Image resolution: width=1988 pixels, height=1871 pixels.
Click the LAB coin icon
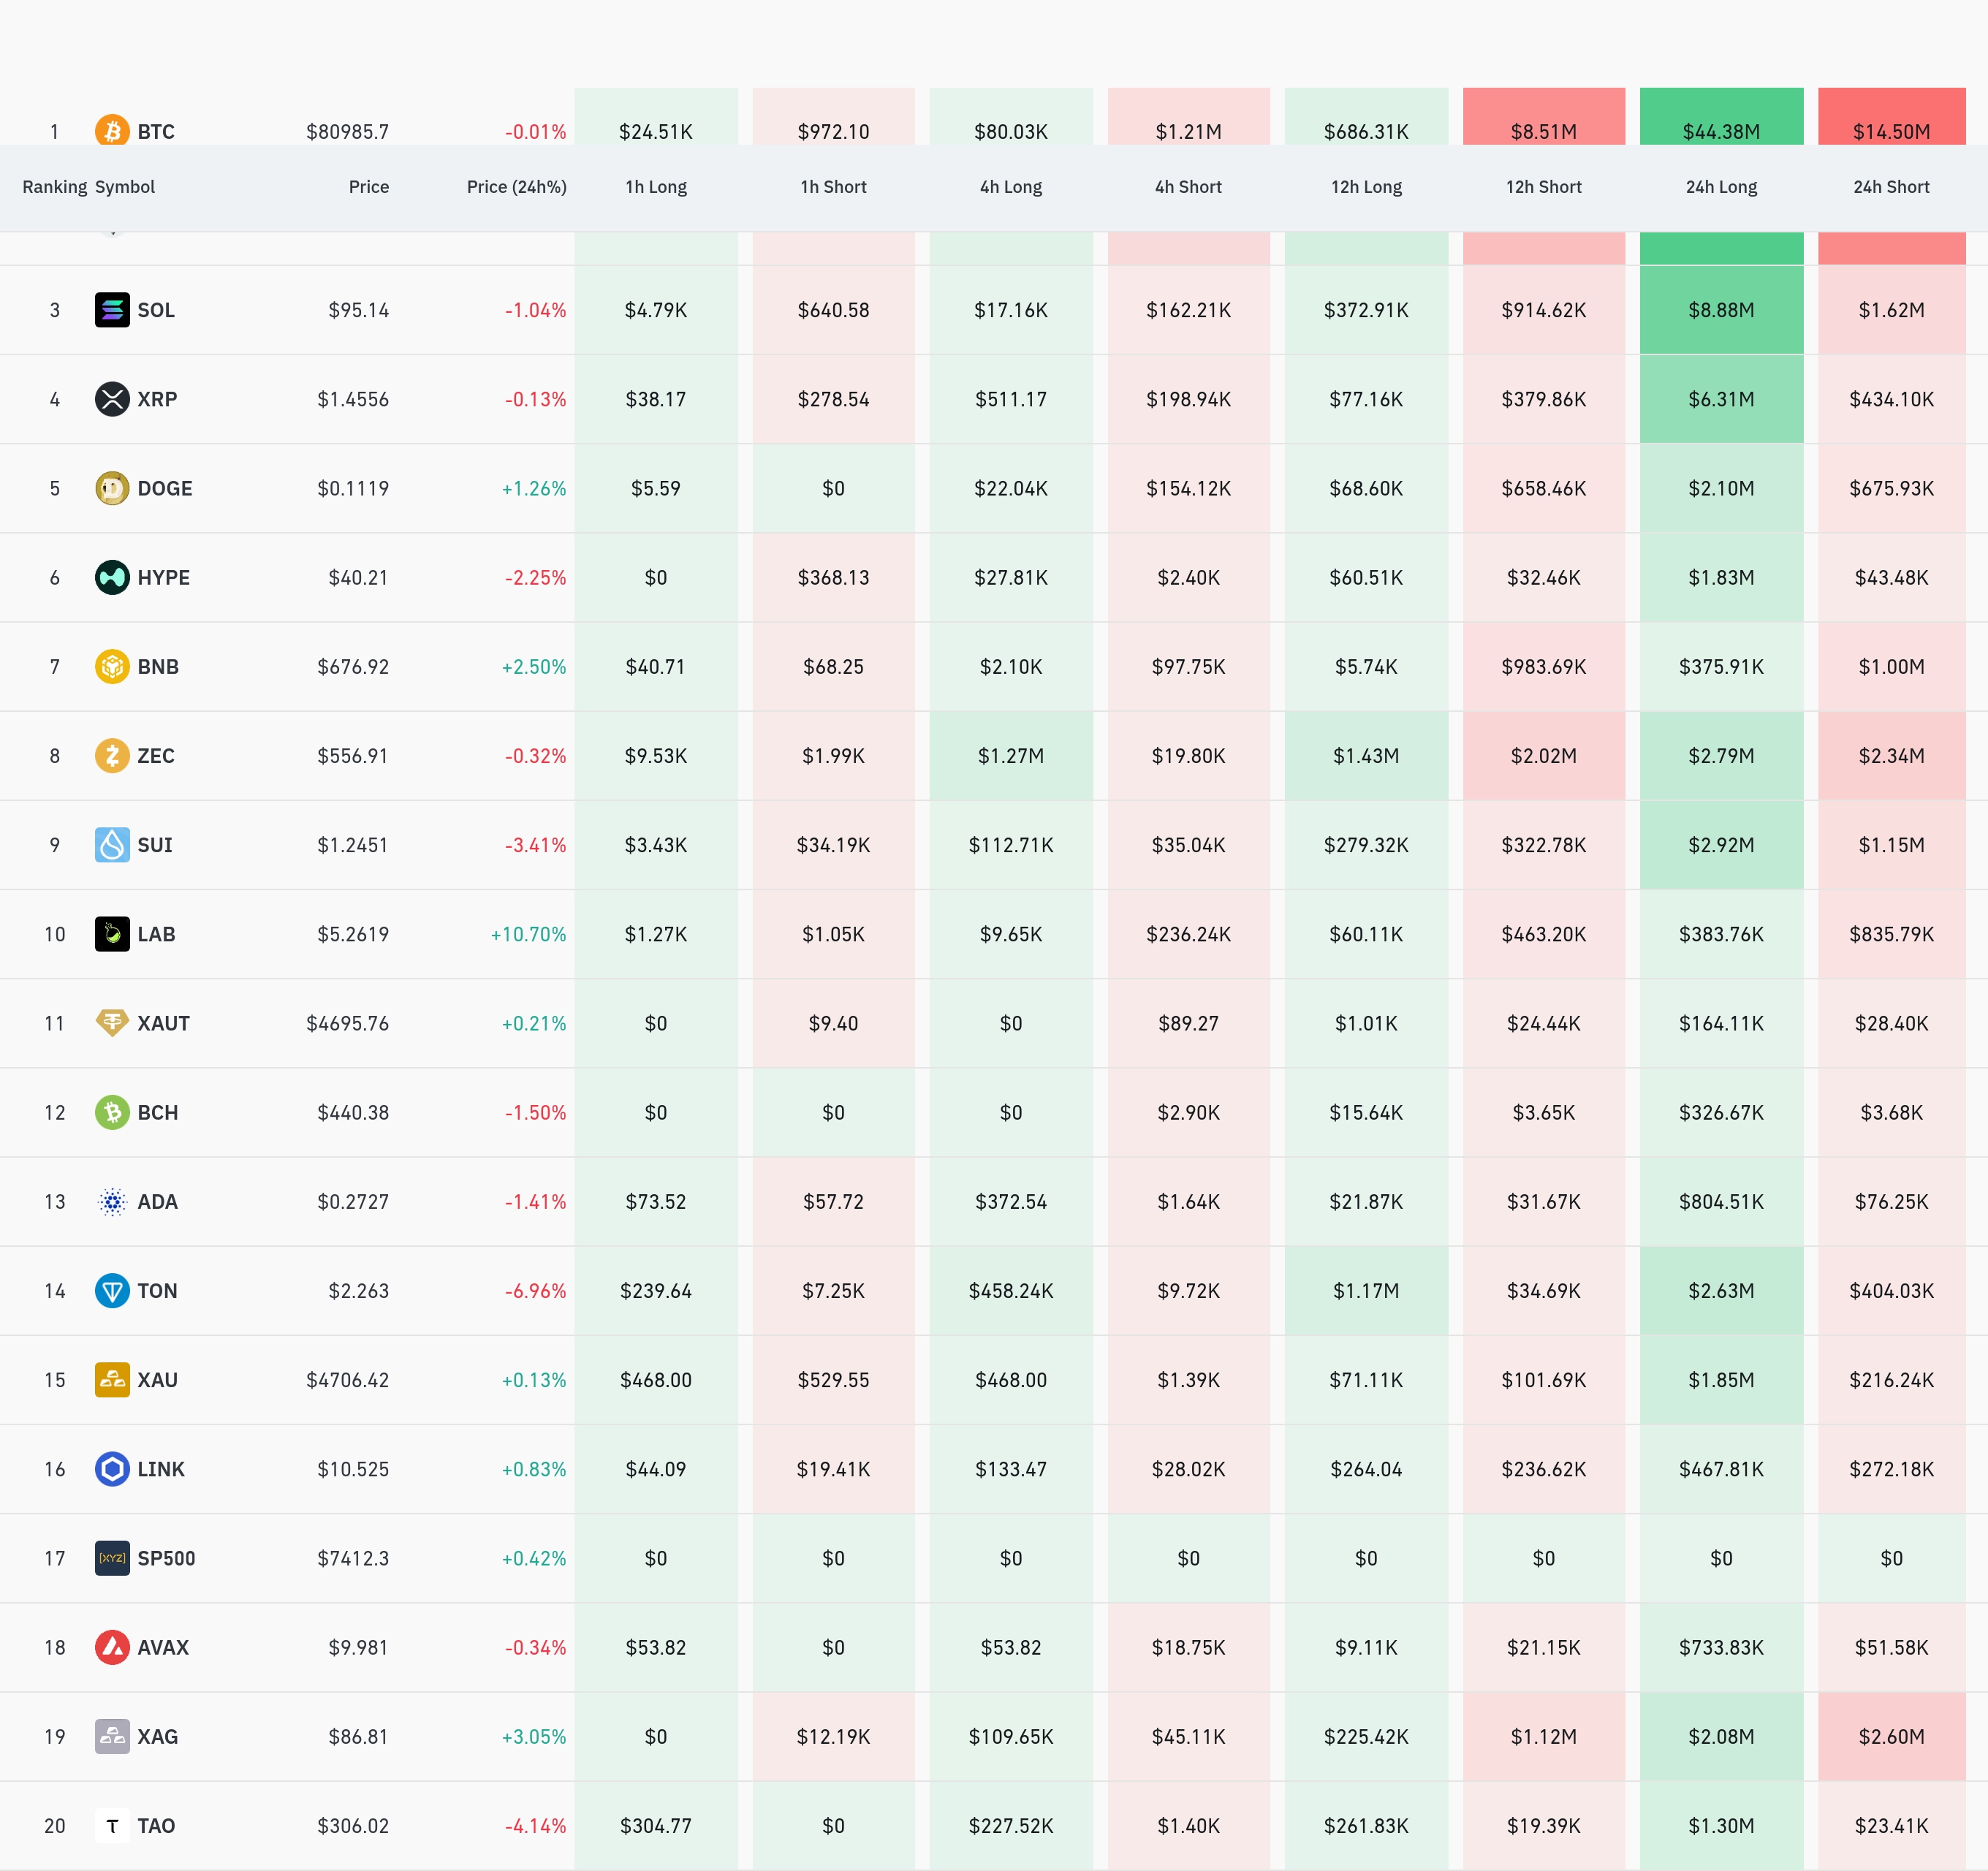112,934
